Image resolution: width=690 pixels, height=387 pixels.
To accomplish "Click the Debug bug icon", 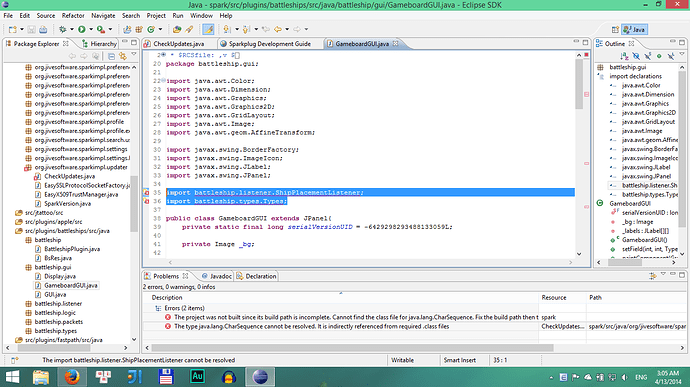I will tap(63, 29).
